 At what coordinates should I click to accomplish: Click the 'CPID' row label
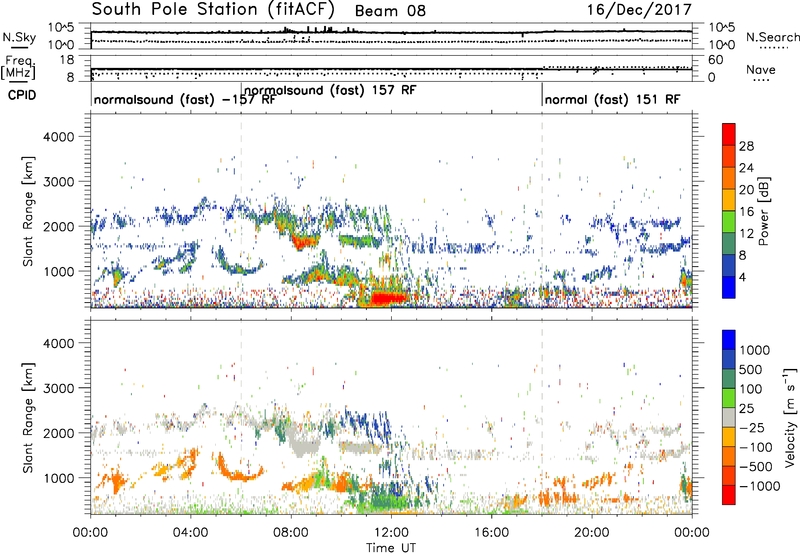click(x=22, y=95)
